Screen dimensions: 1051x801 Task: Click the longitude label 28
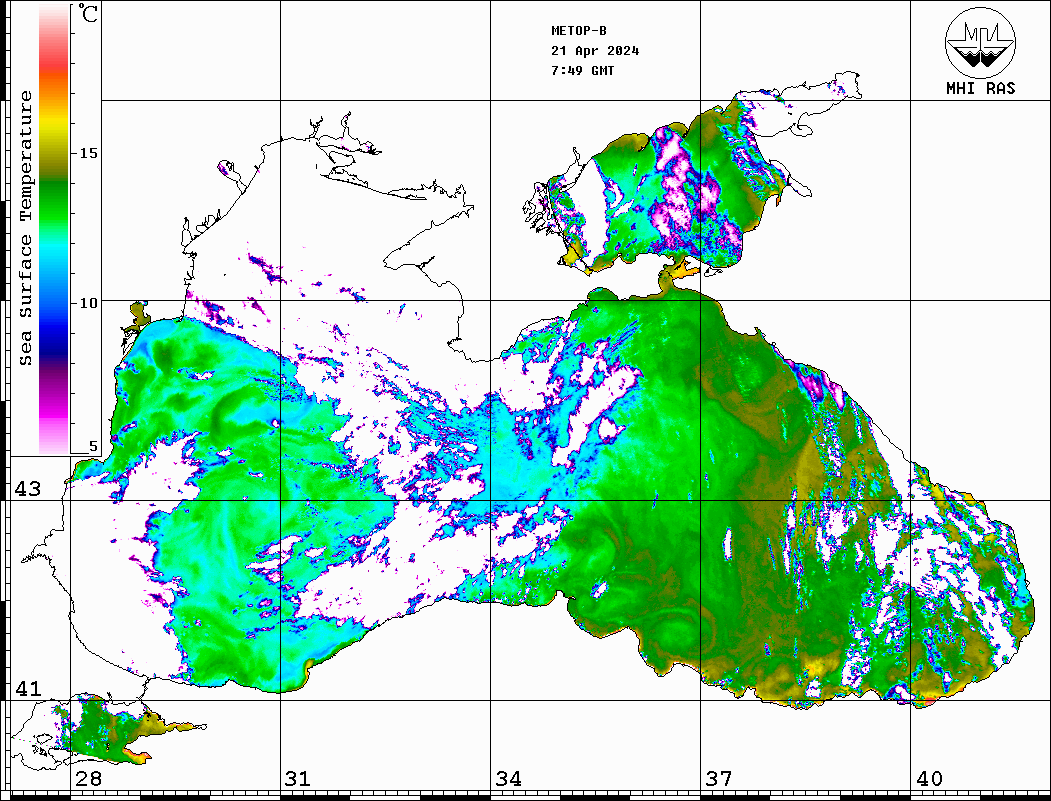pos(88,778)
